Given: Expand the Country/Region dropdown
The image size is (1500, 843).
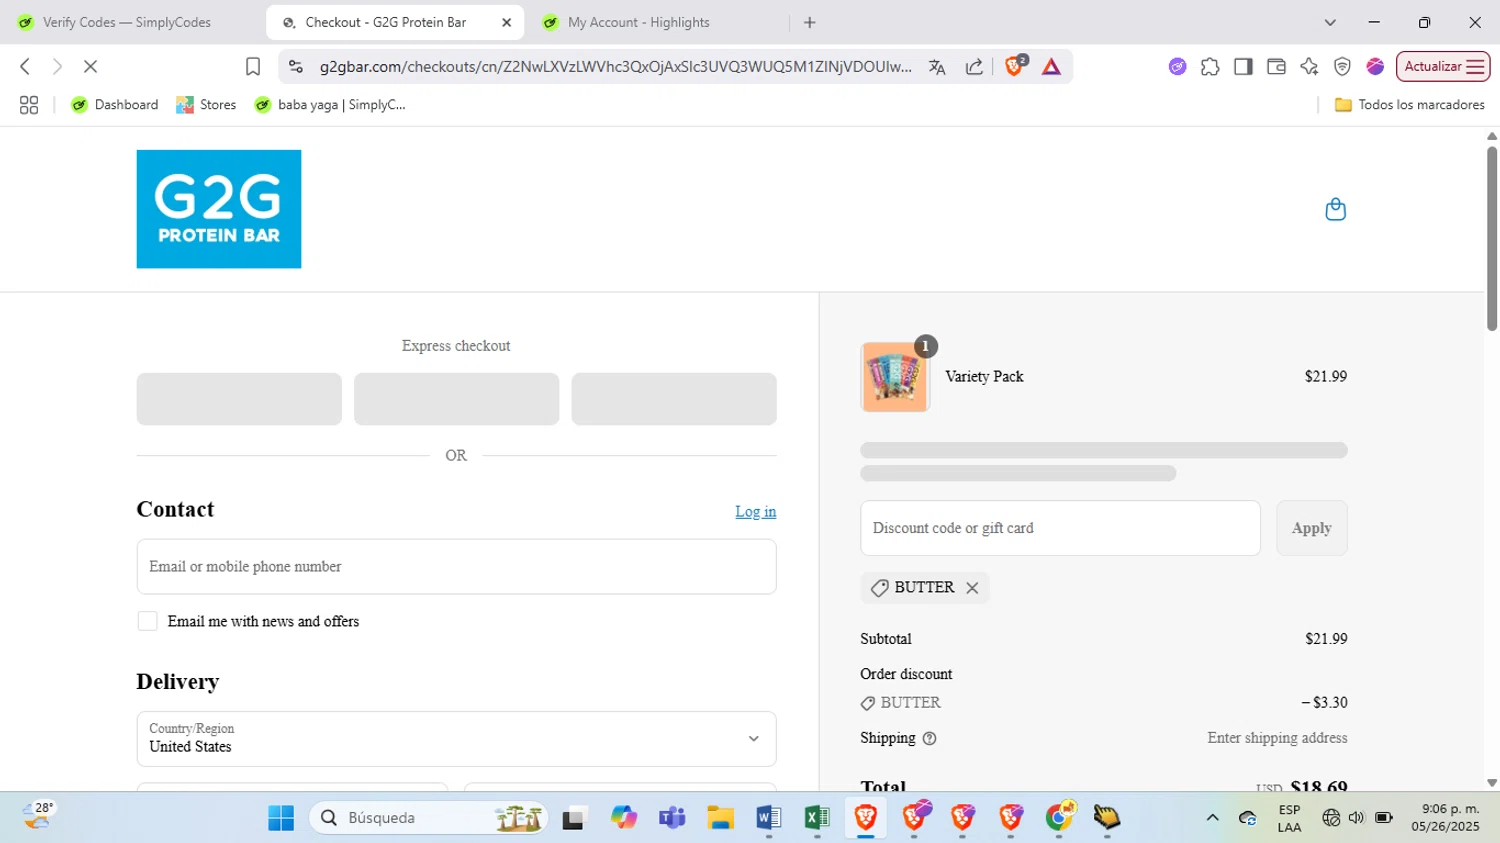Looking at the screenshot, I should (x=456, y=739).
